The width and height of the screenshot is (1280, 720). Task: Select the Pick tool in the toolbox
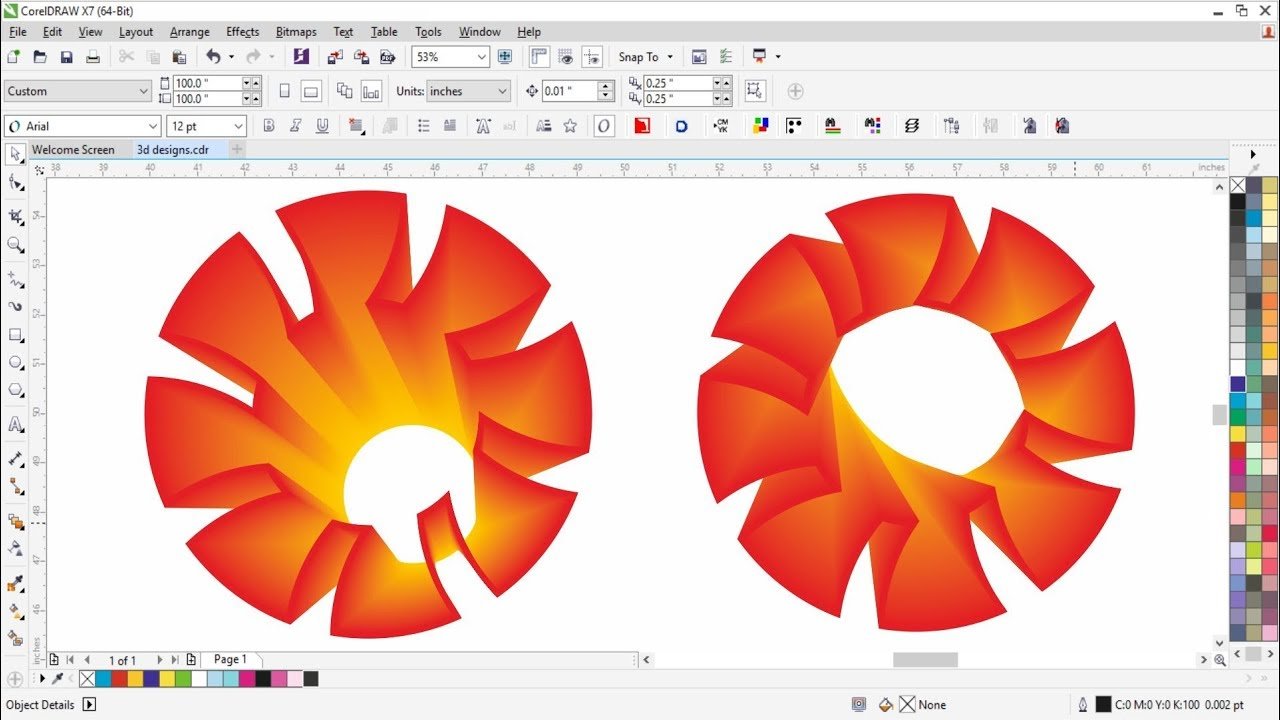point(15,154)
